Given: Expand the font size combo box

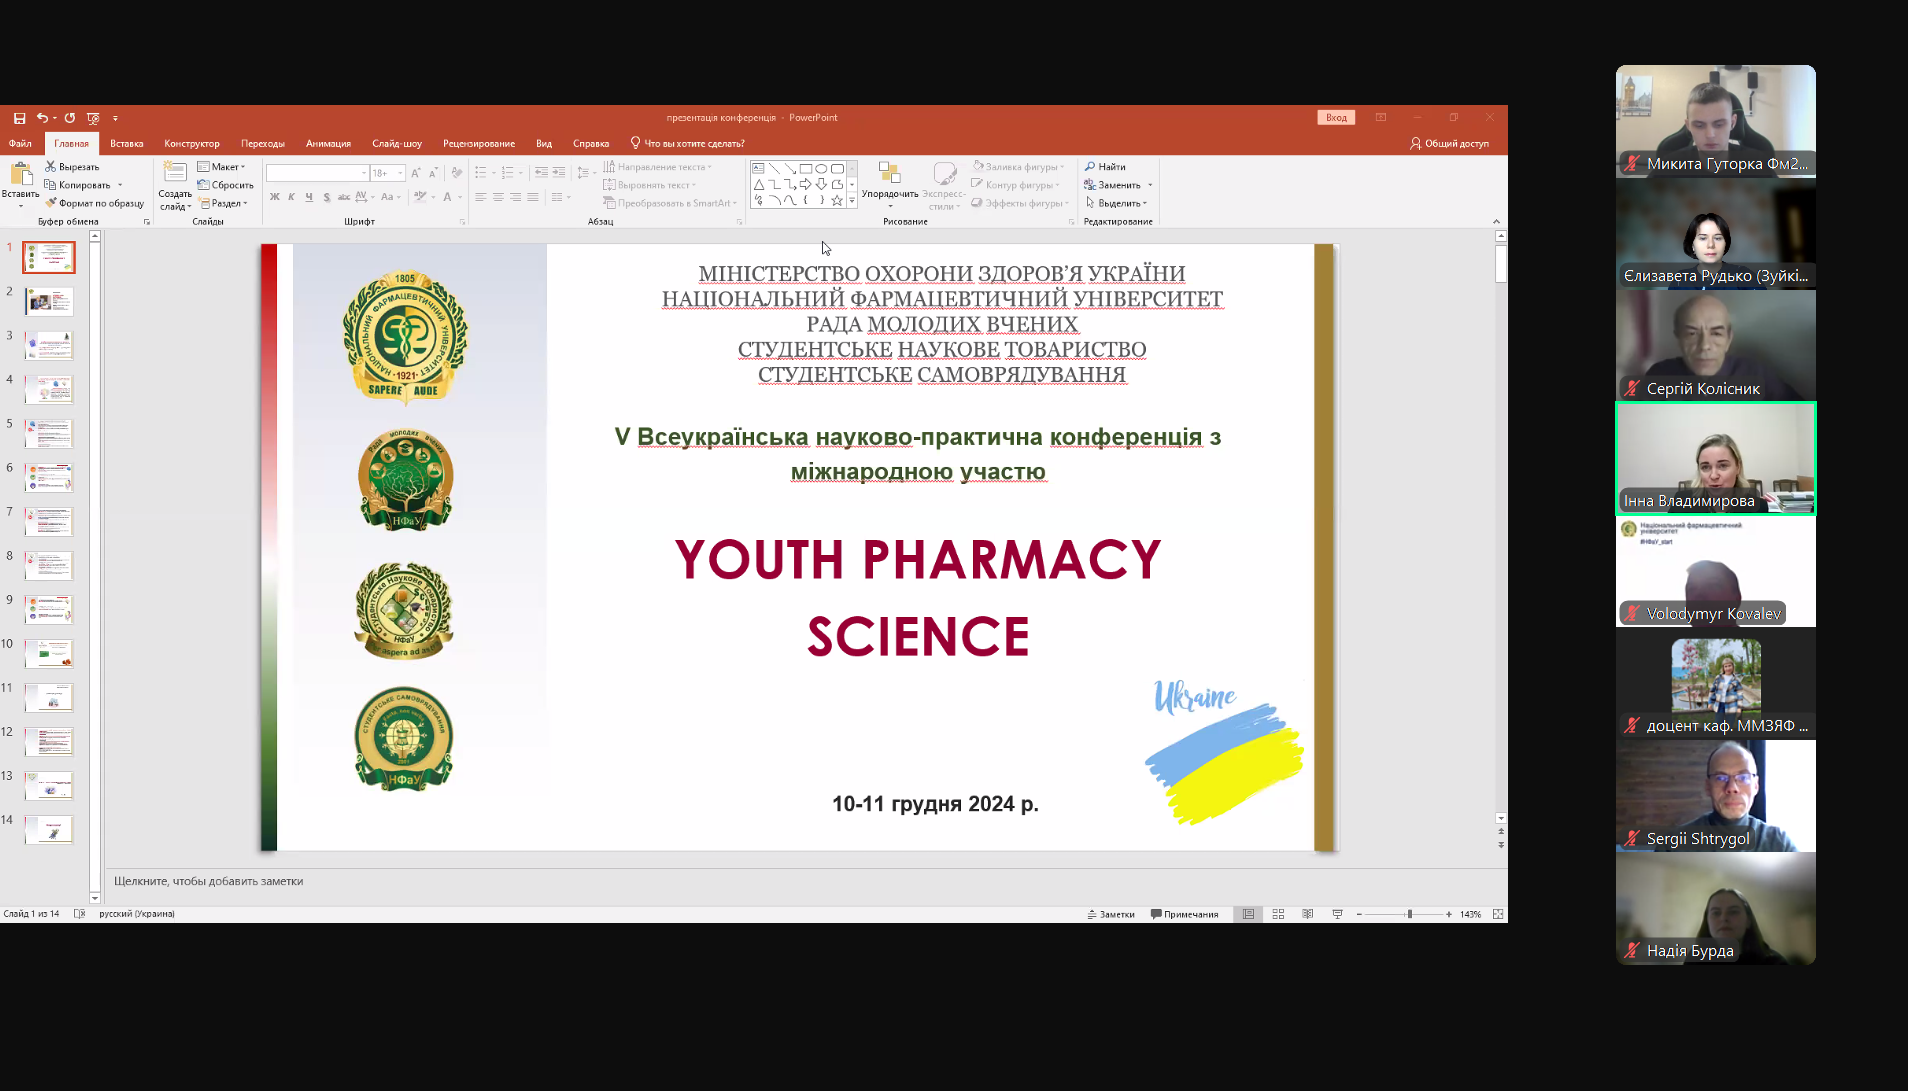Looking at the screenshot, I should [400, 173].
